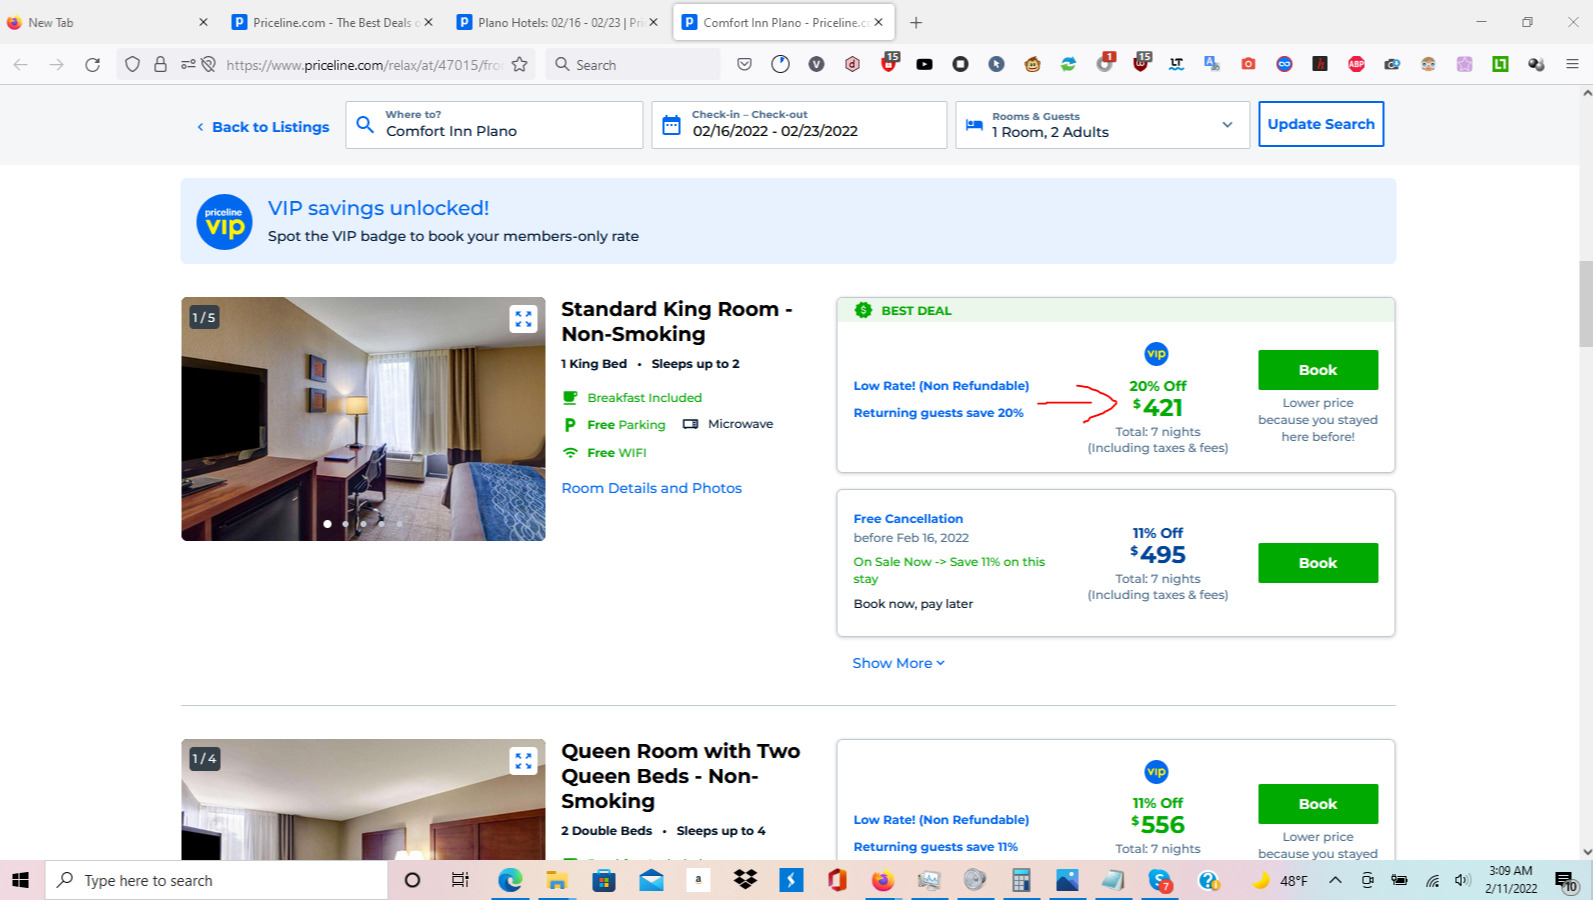
Task: Go Back to Listings
Action: pos(263,127)
